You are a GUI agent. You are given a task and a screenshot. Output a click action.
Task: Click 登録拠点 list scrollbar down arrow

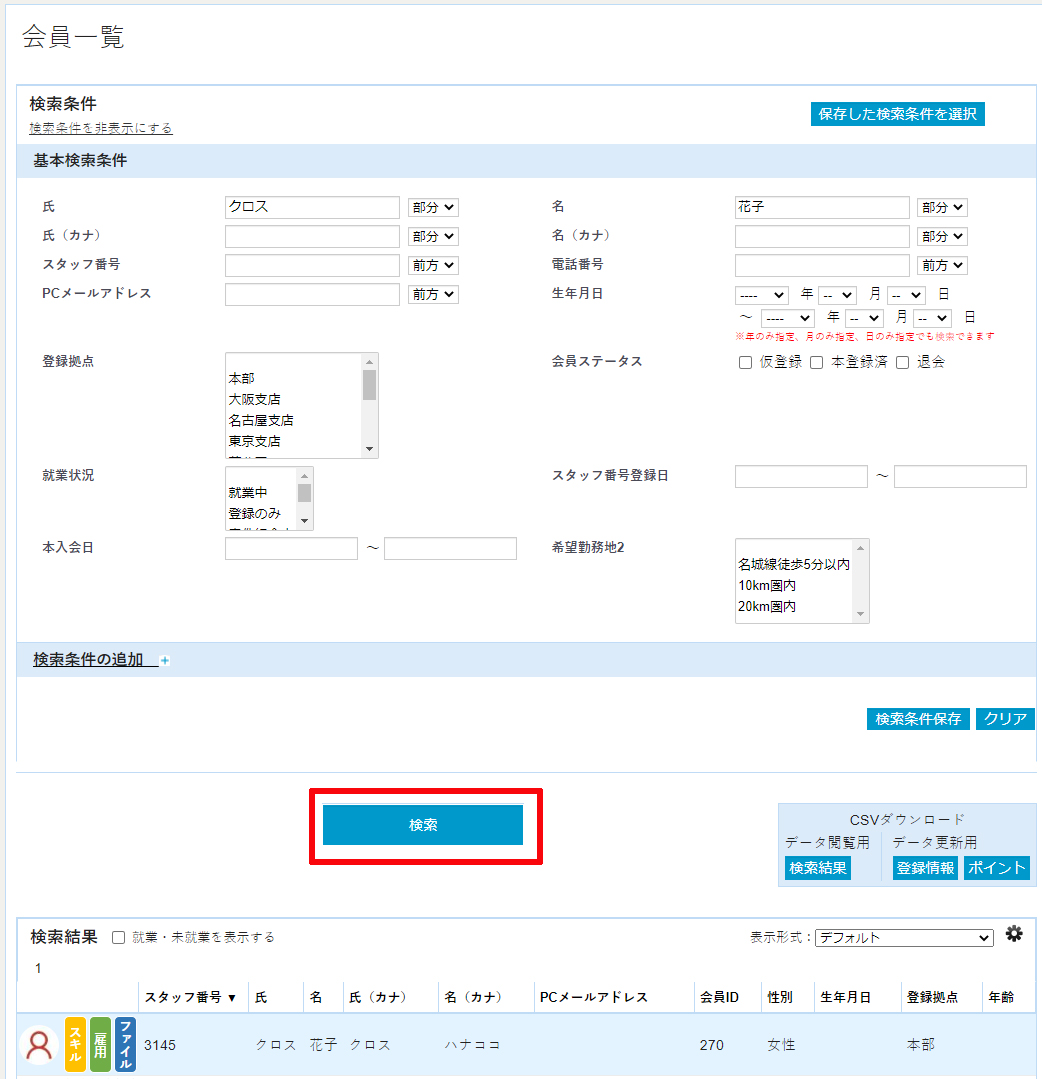(x=370, y=449)
